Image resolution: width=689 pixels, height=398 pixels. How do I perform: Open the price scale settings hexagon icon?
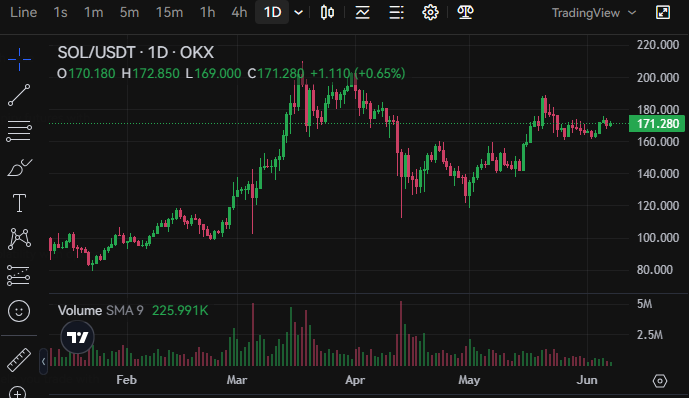tap(660, 380)
